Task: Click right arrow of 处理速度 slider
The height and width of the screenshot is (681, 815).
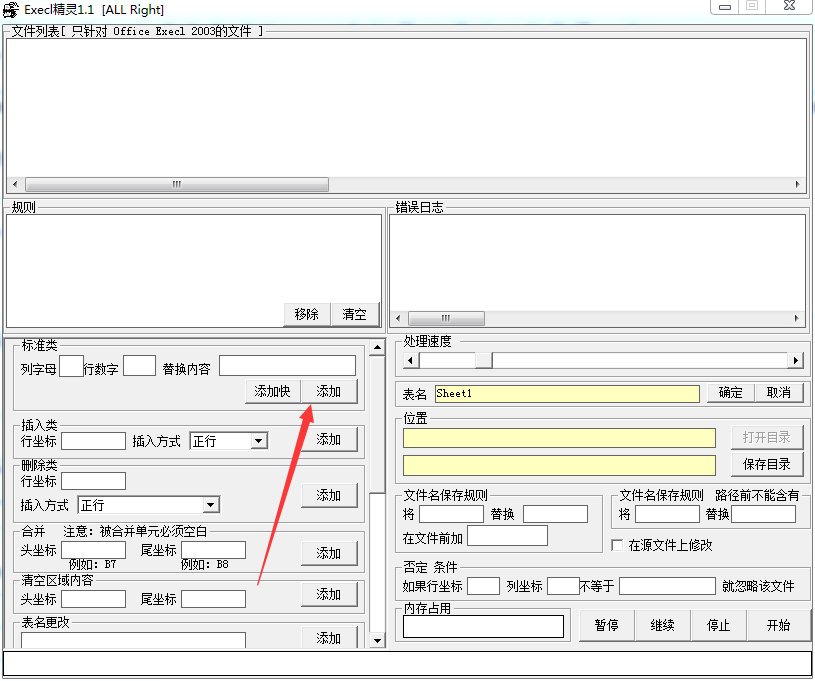Action: (795, 360)
